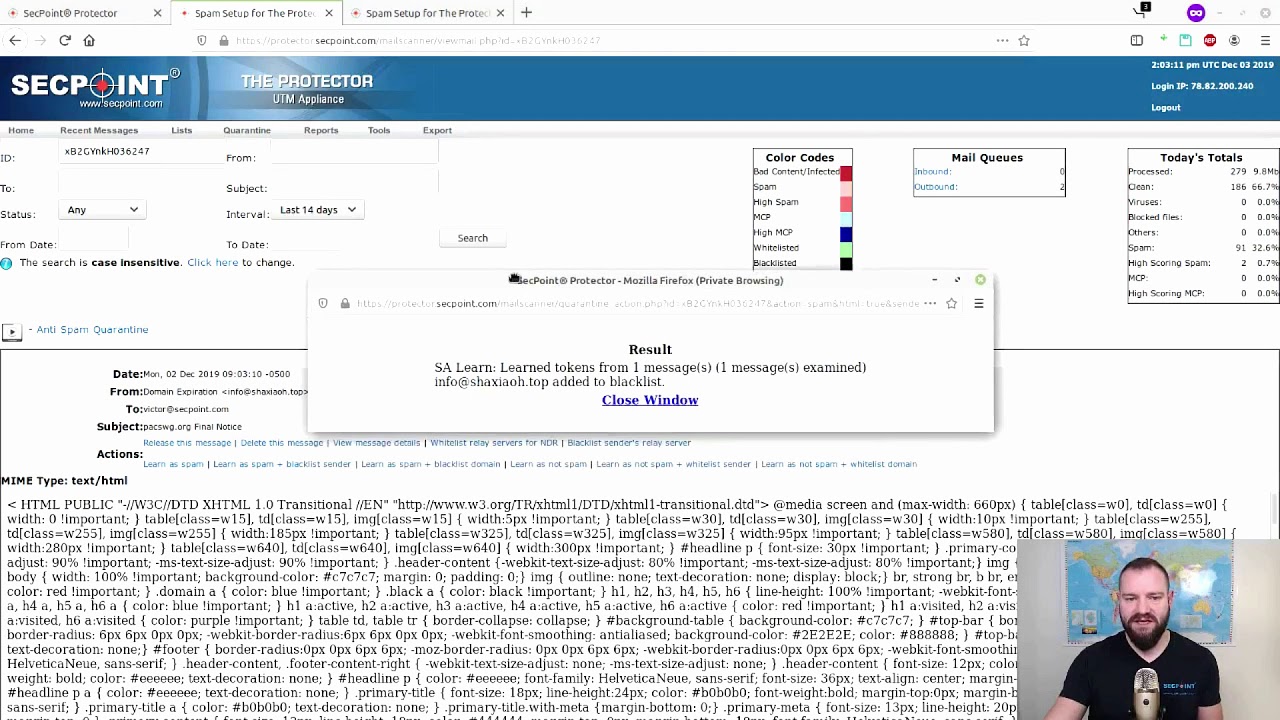Image resolution: width=1280 pixels, height=720 pixels.
Task: Click Close Window link in the result popup
Action: pyautogui.click(x=650, y=400)
